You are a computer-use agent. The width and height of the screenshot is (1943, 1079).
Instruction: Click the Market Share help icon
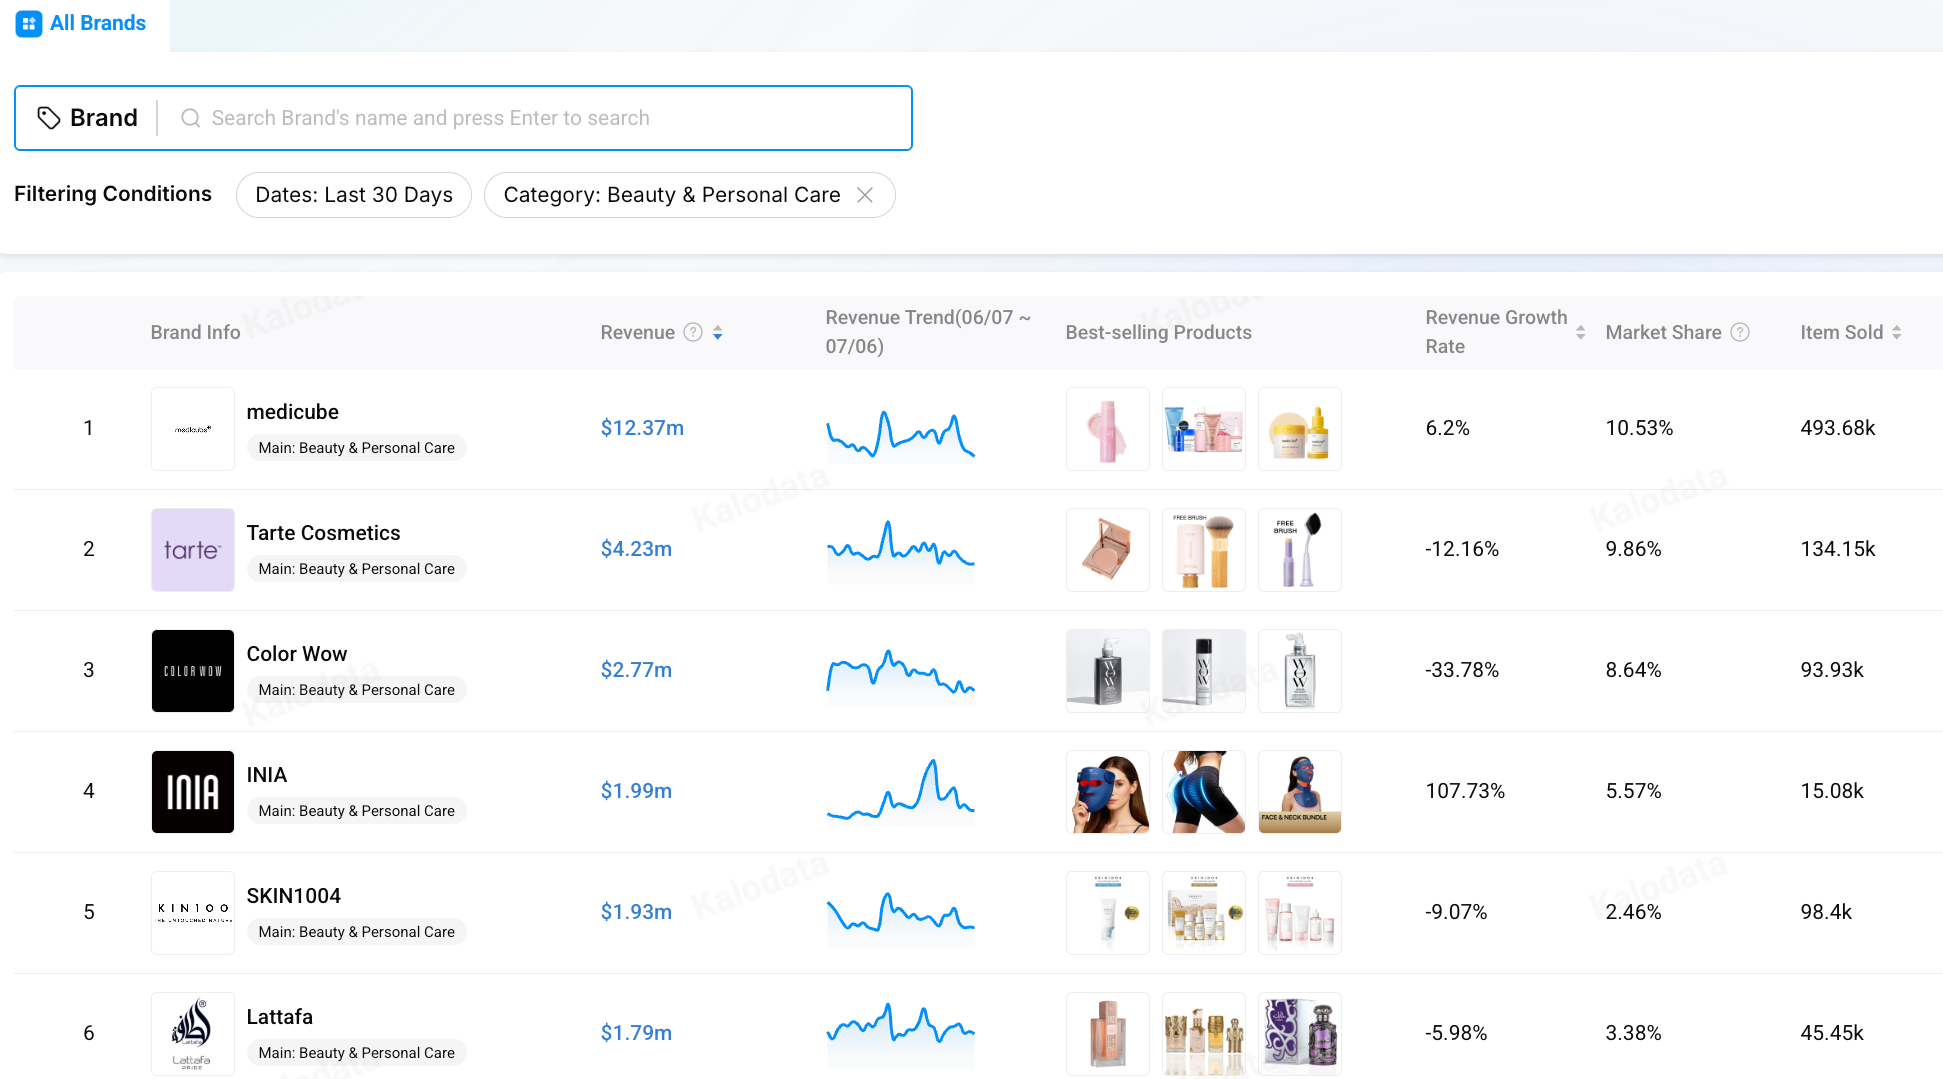click(1740, 332)
